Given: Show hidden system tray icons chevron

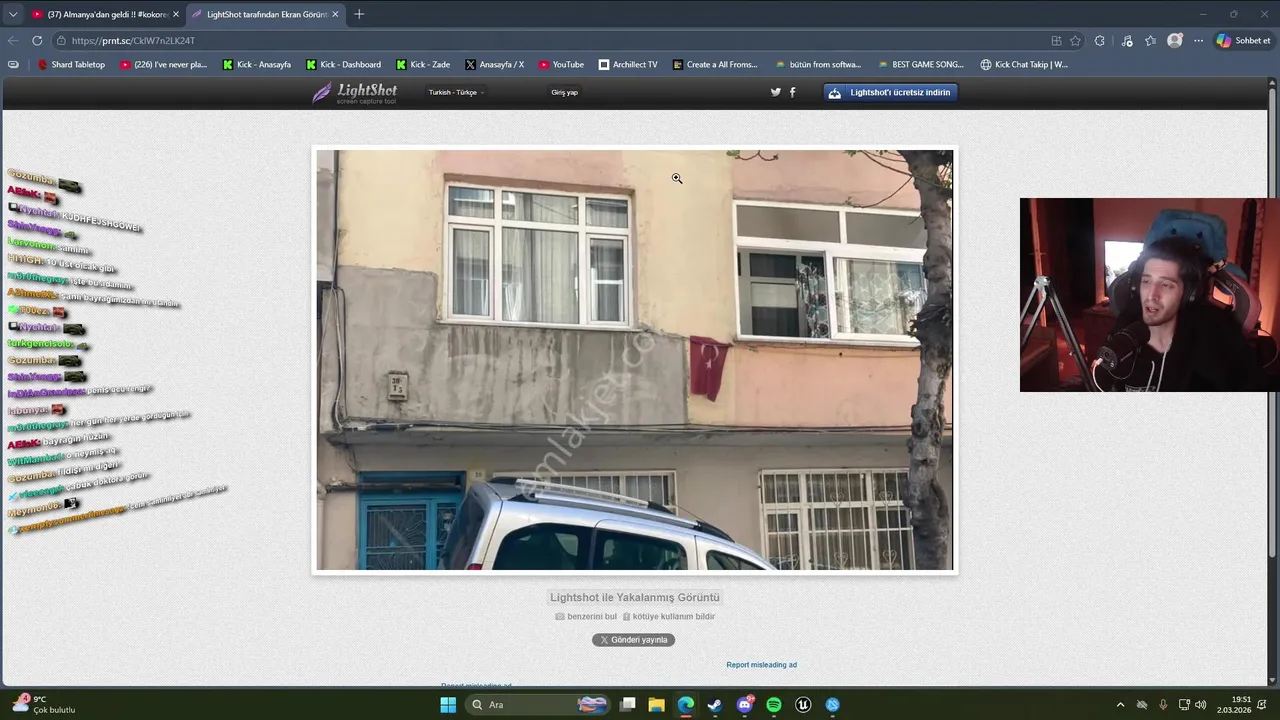Looking at the screenshot, I should point(1120,705).
